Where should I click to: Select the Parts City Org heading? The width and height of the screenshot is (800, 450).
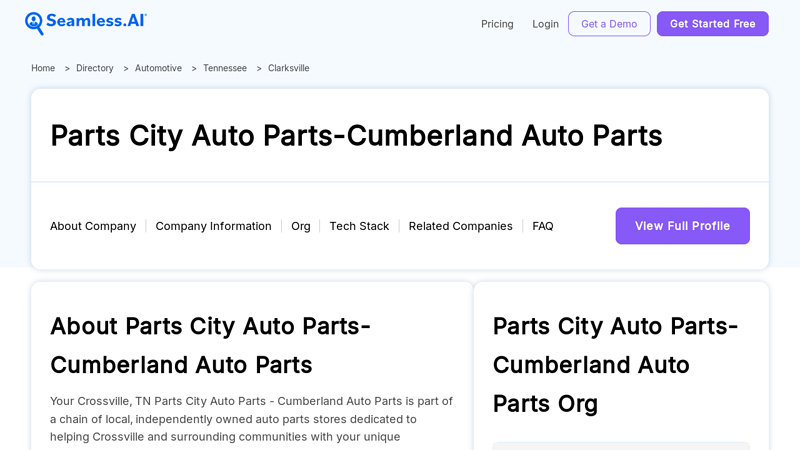tap(615, 365)
